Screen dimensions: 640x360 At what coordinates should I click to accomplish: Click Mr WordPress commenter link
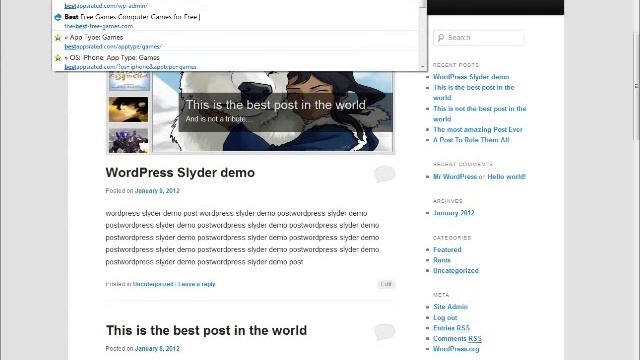coord(455,177)
